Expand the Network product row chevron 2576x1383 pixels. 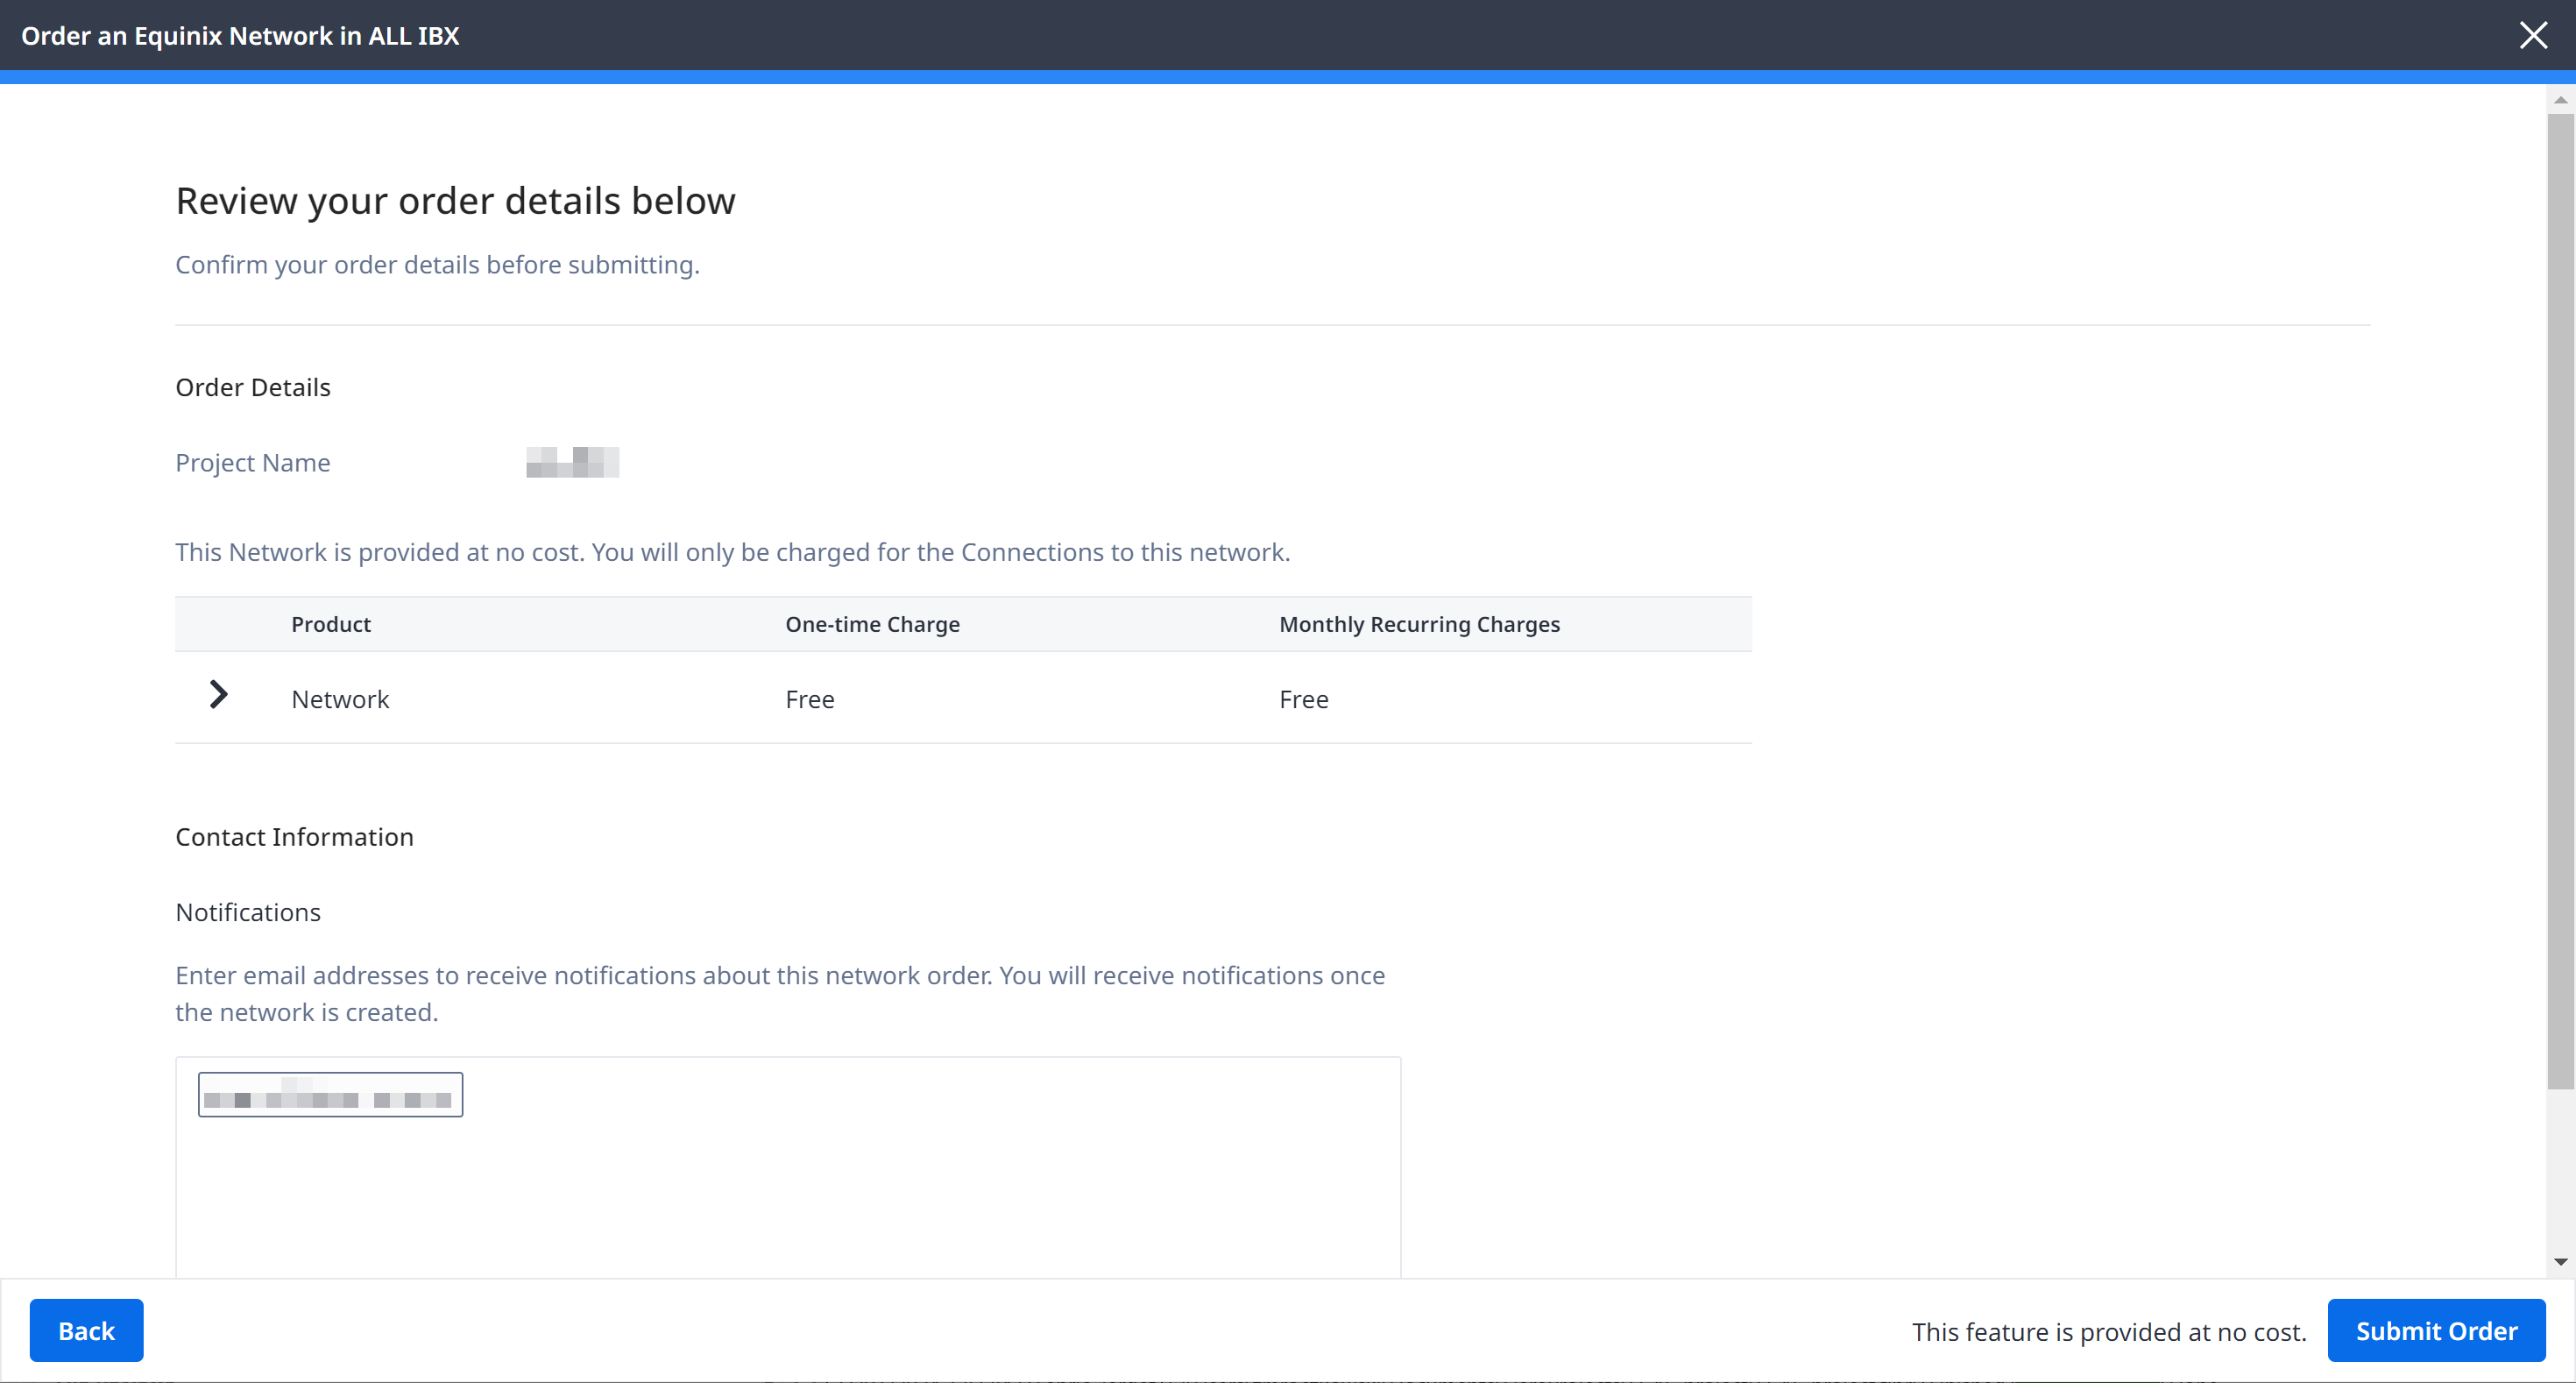(218, 694)
